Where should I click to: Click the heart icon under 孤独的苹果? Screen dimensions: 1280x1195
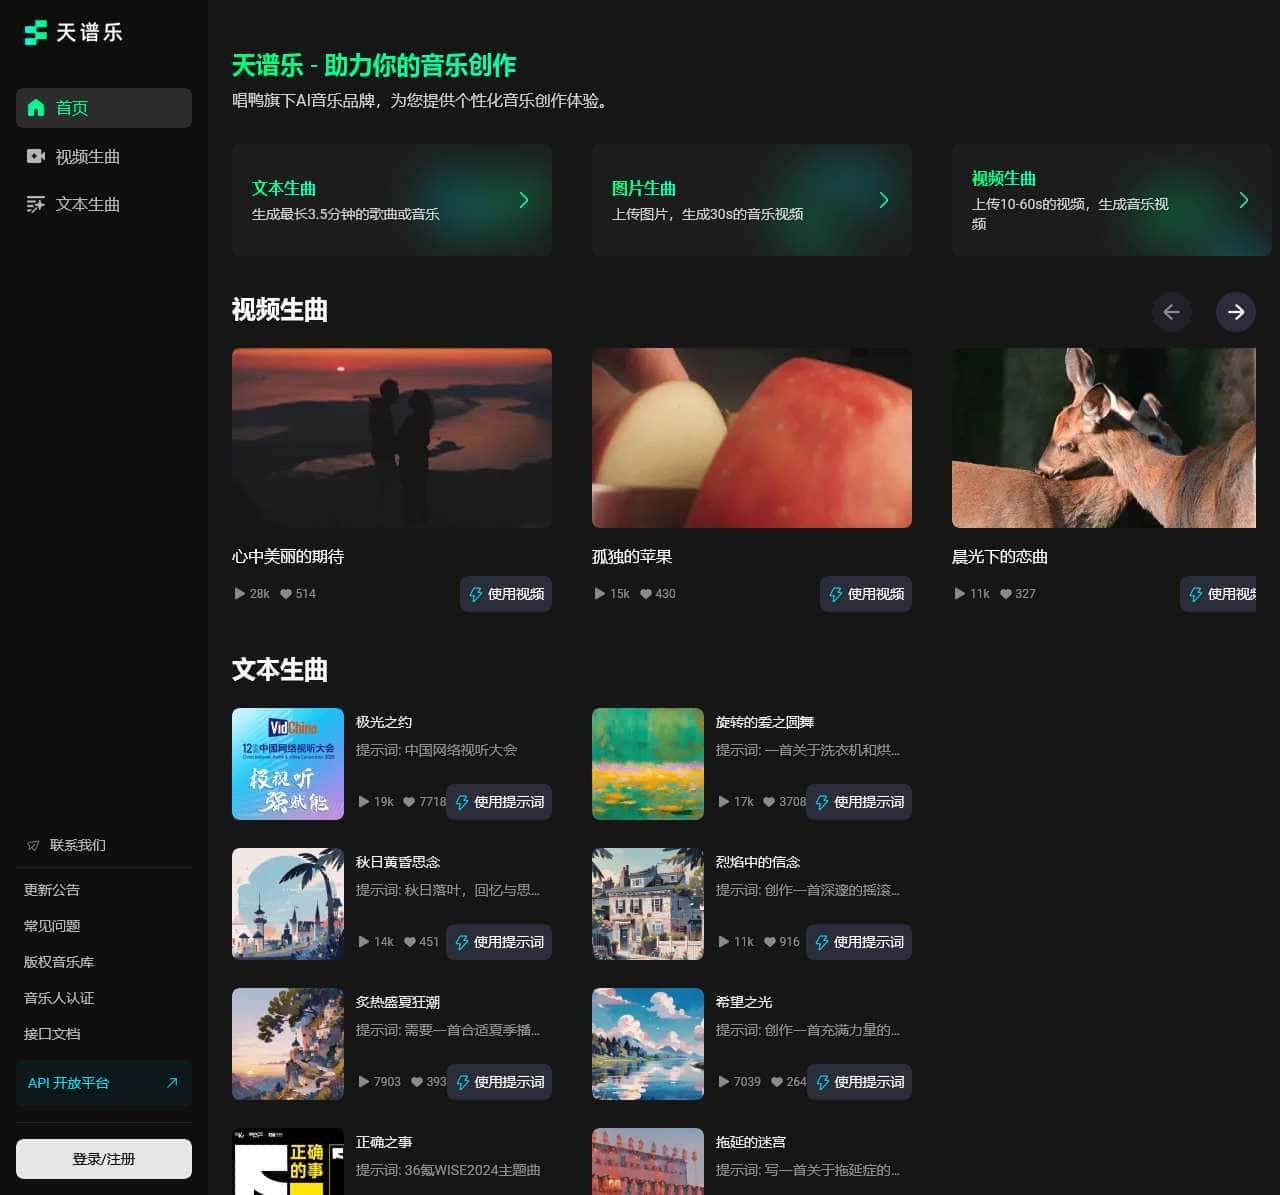pos(645,593)
